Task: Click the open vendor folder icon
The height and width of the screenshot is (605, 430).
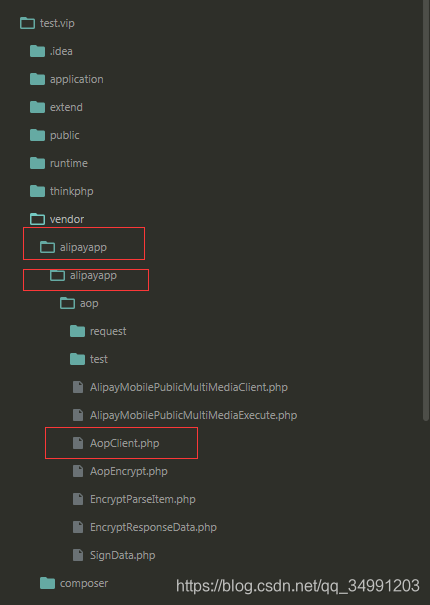Action: 37,219
